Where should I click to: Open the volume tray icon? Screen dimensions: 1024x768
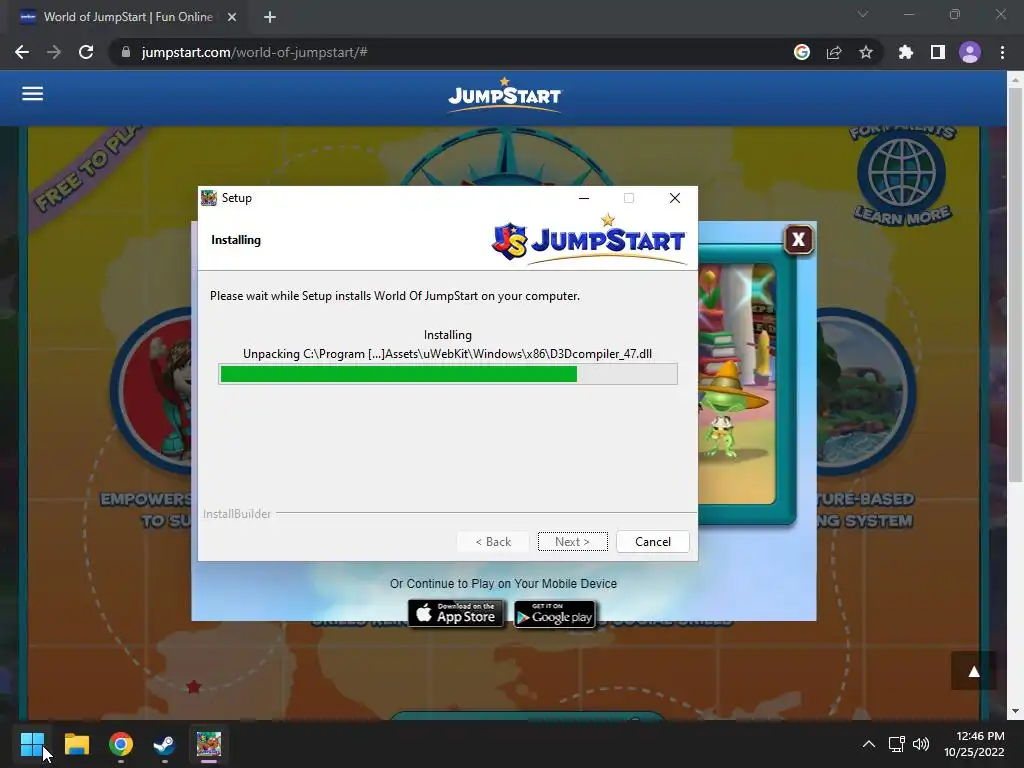[x=921, y=744]
